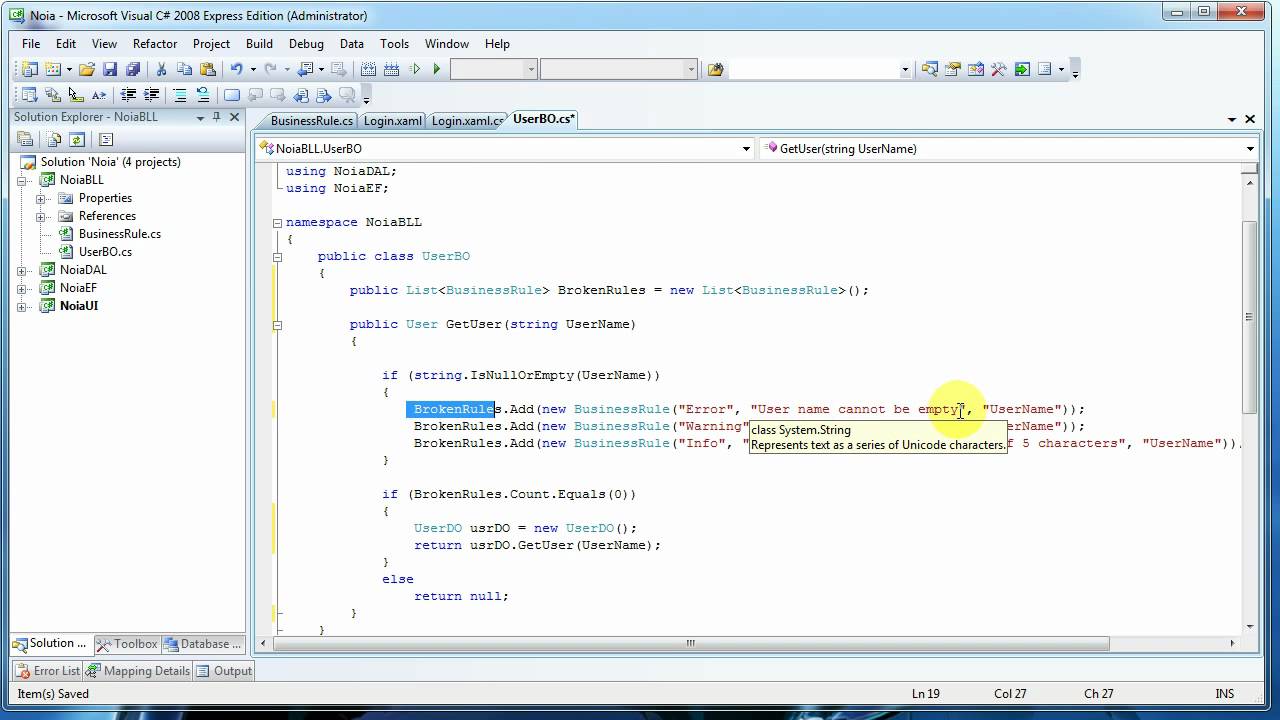Click the Find in Files icon
Viewport: 1280px width, 720px height.
tap(716, 69)
